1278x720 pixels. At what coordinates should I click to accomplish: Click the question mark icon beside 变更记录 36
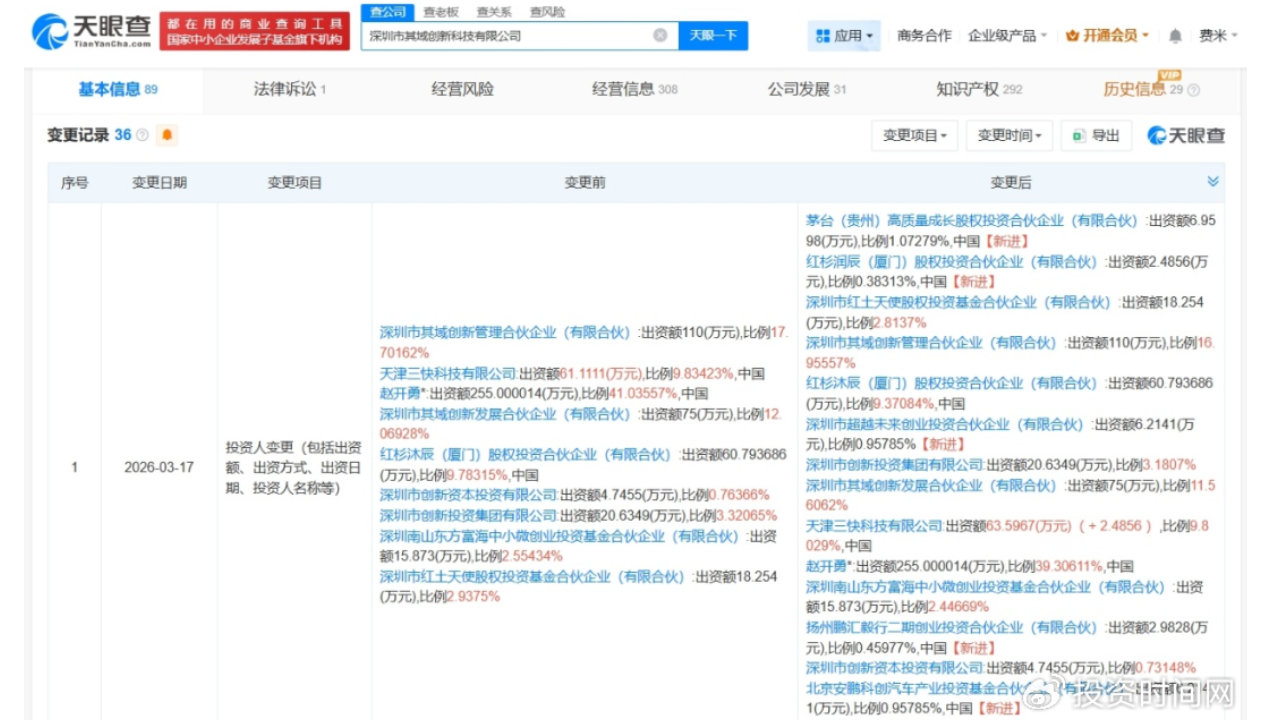point(142,134)
